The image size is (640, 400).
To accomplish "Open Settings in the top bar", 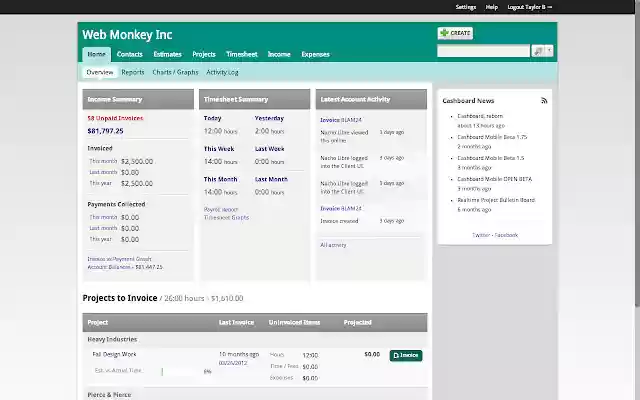I will pos(466,7).
